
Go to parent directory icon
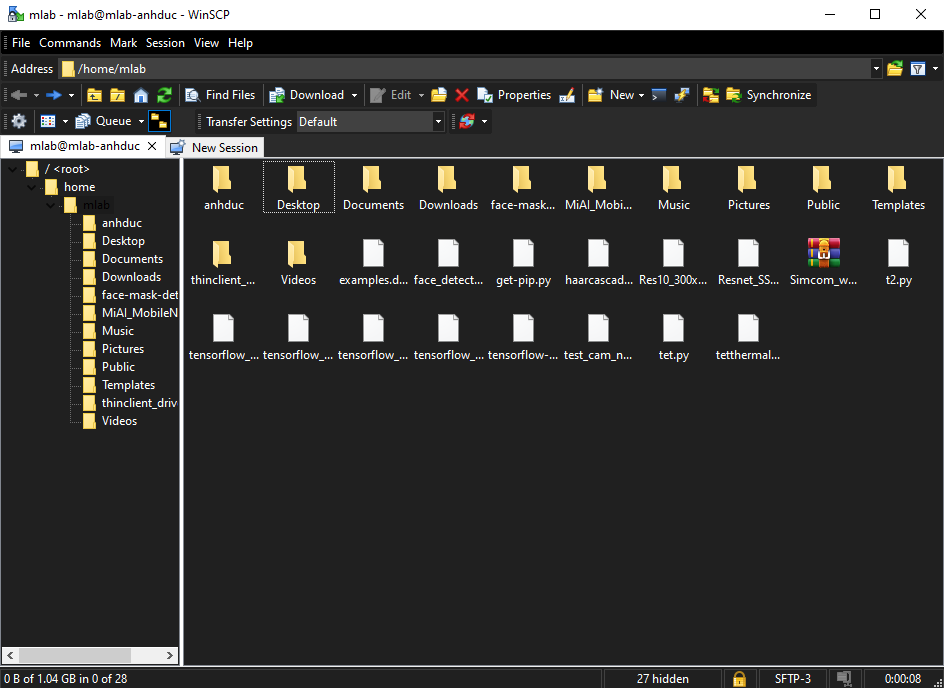coord(95,95)
